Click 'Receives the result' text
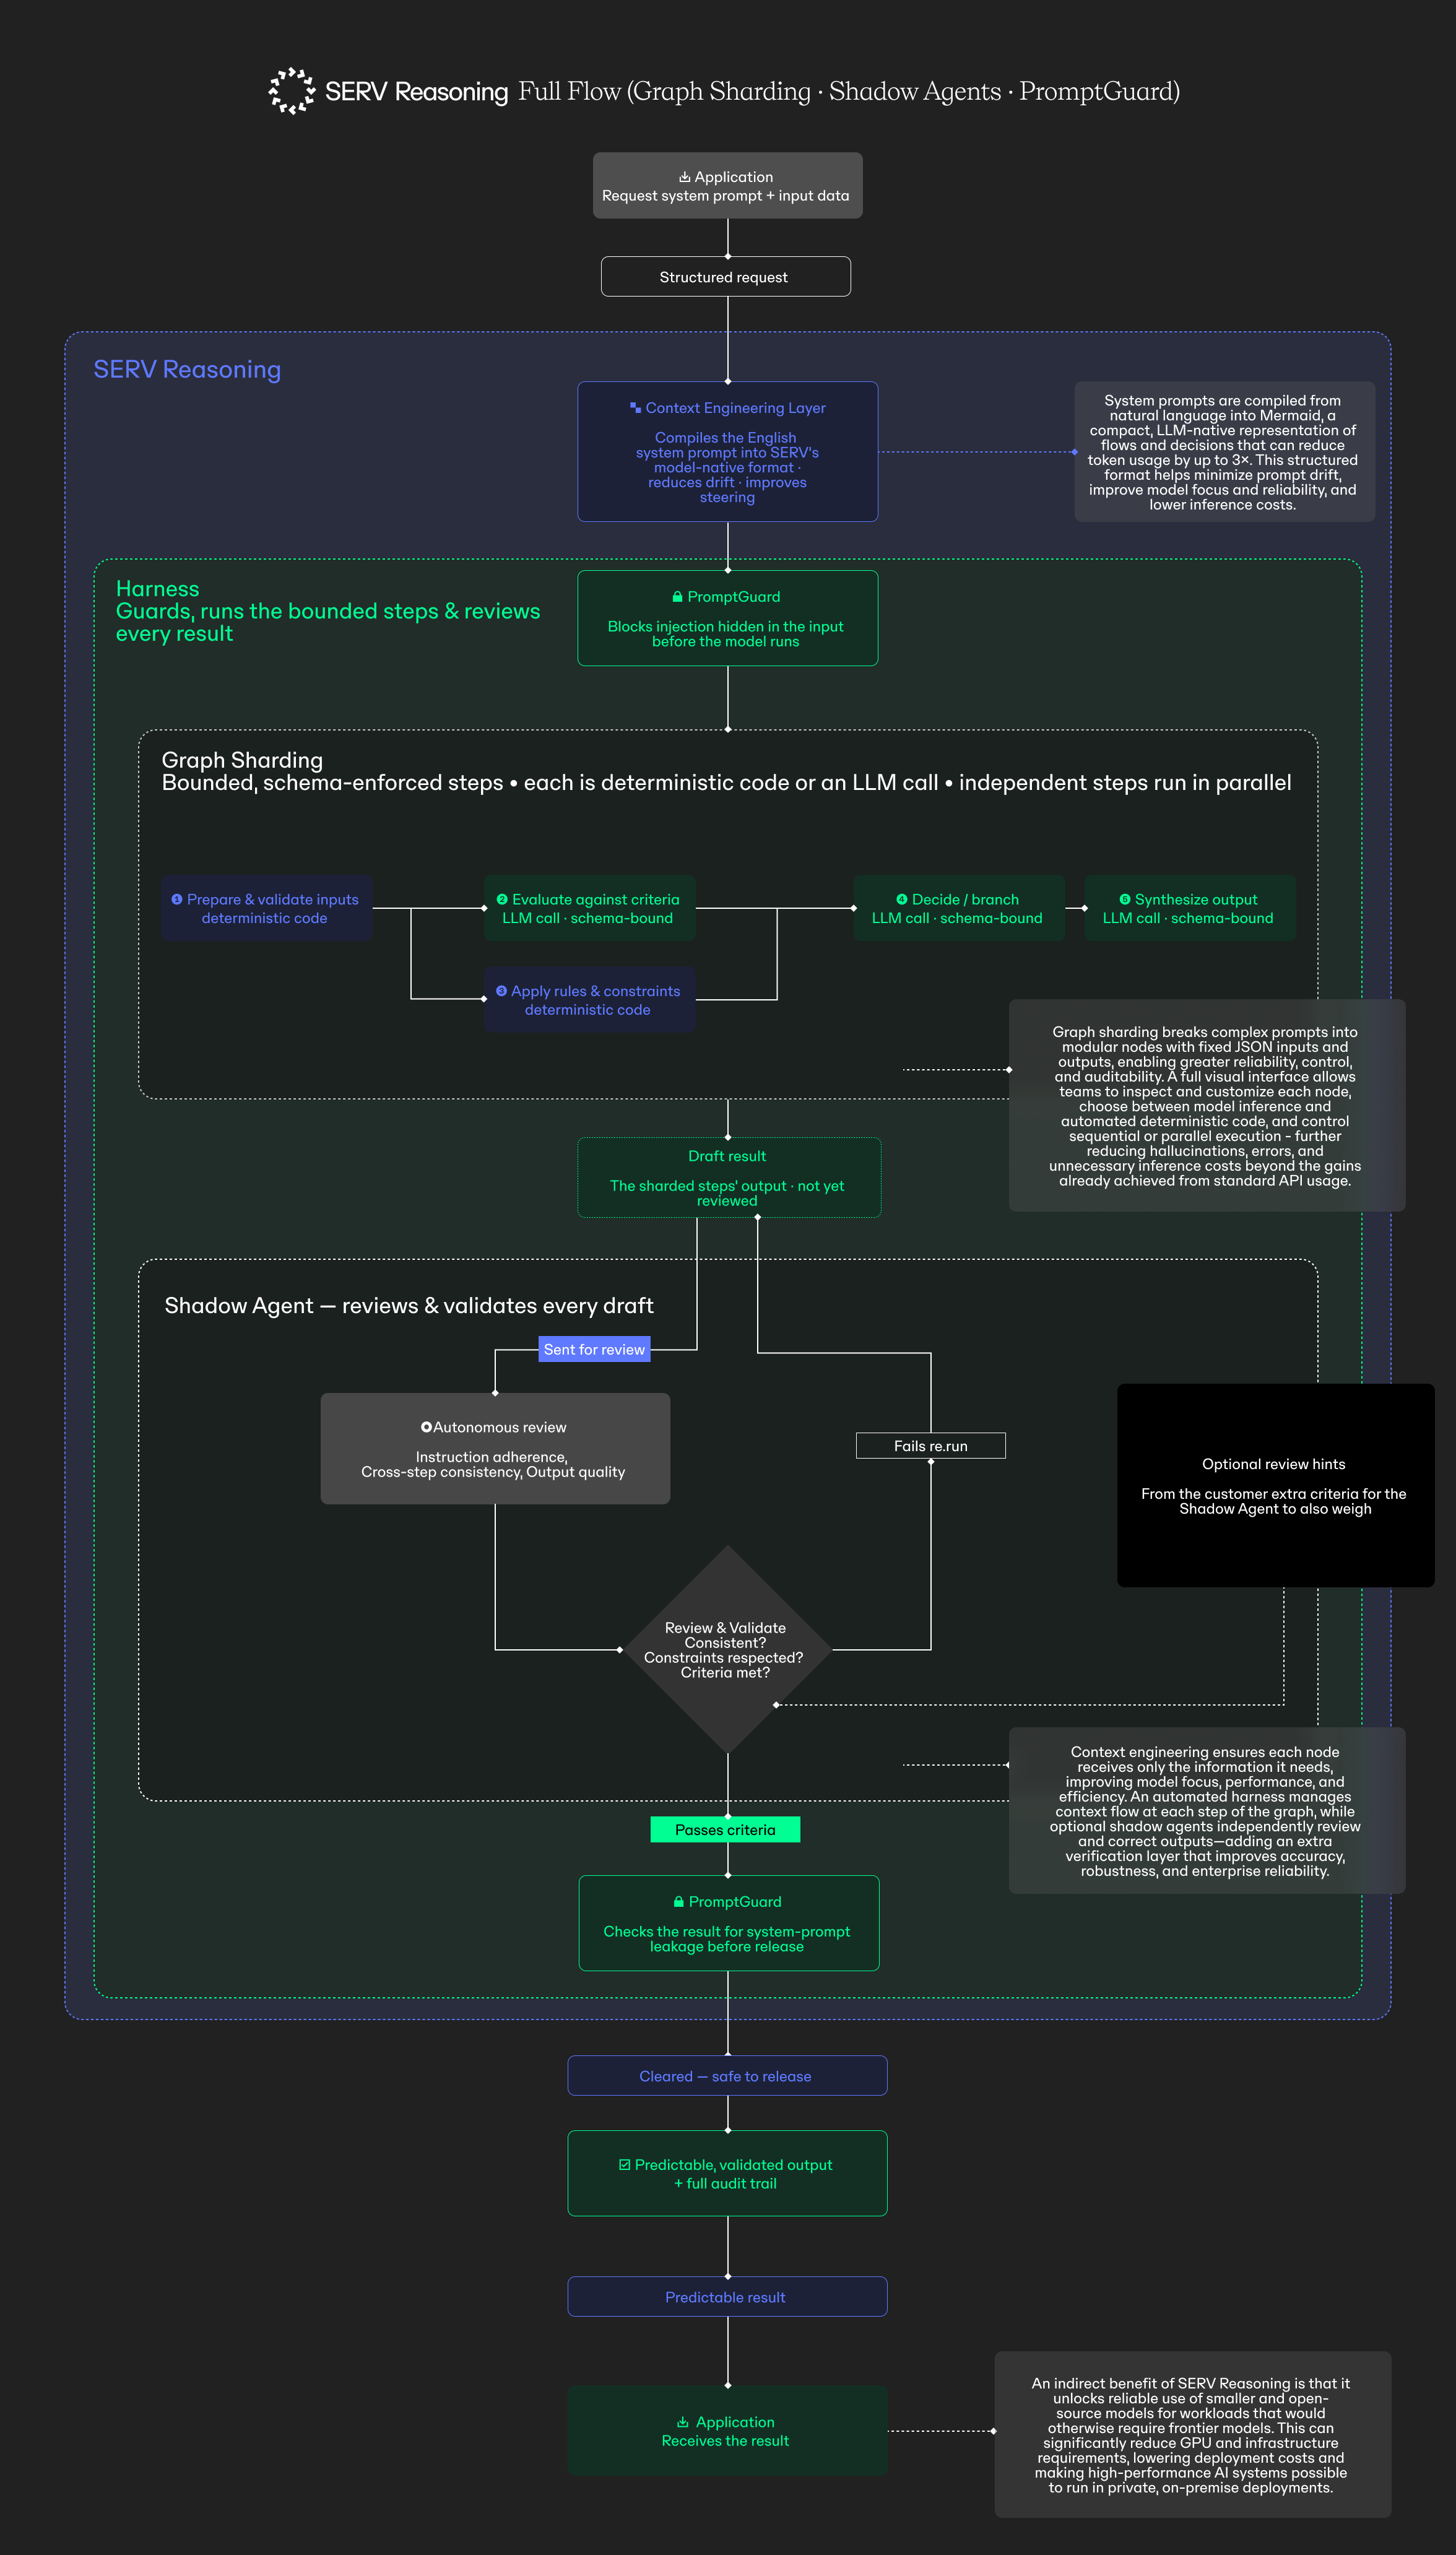 (726, 2441)
